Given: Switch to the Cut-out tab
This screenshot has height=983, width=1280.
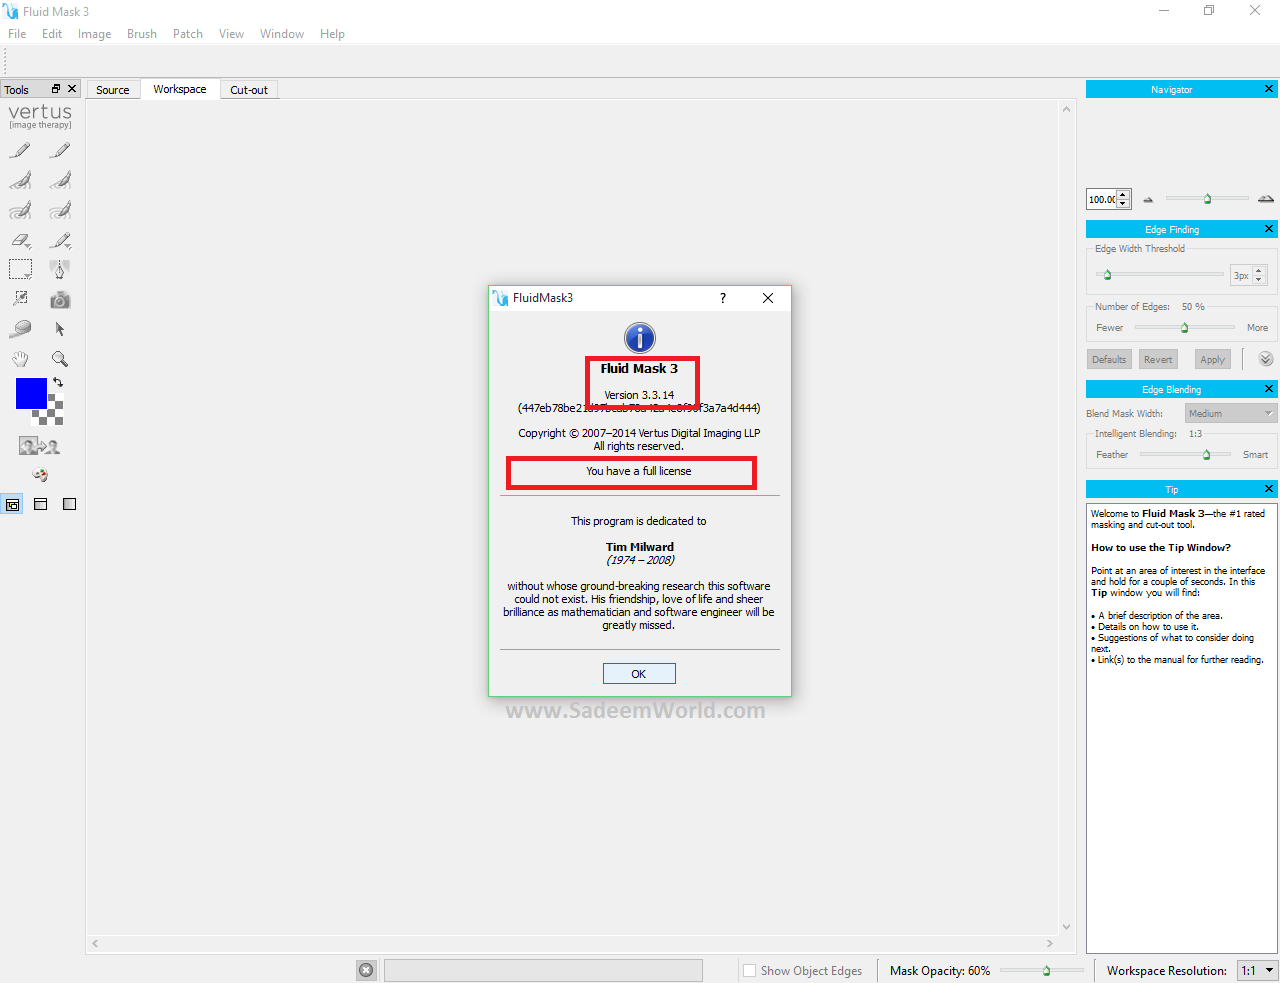Looking at the screenshot, I should [x=249, y=90].
